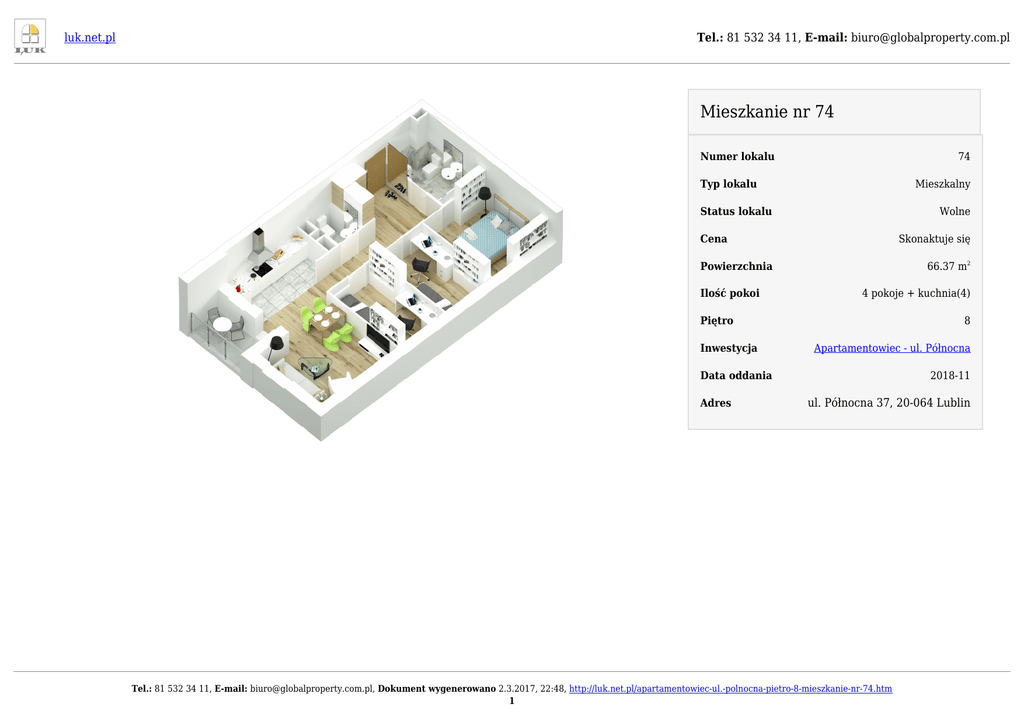Click the LUK logo in the header
Screen dimensions: 1024x725
click(30, 37)
